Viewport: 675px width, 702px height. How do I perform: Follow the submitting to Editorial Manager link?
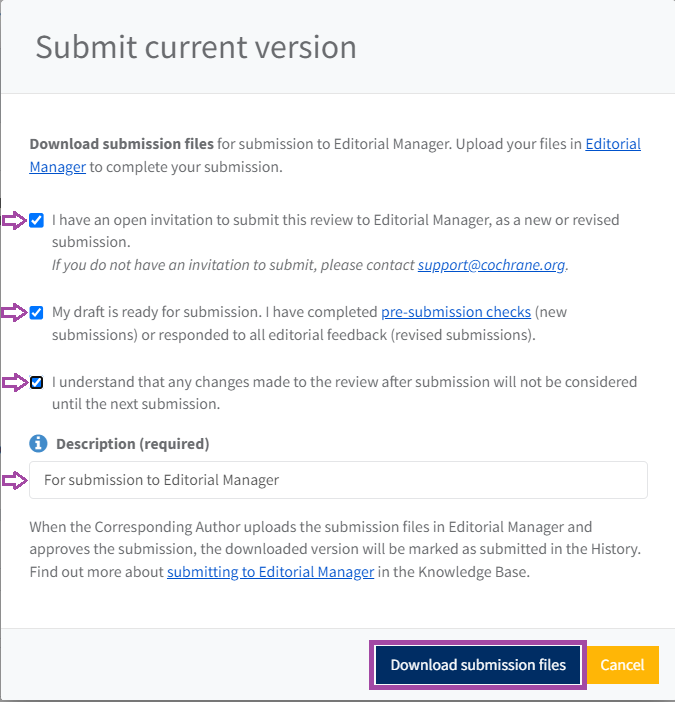pos(270,572)
